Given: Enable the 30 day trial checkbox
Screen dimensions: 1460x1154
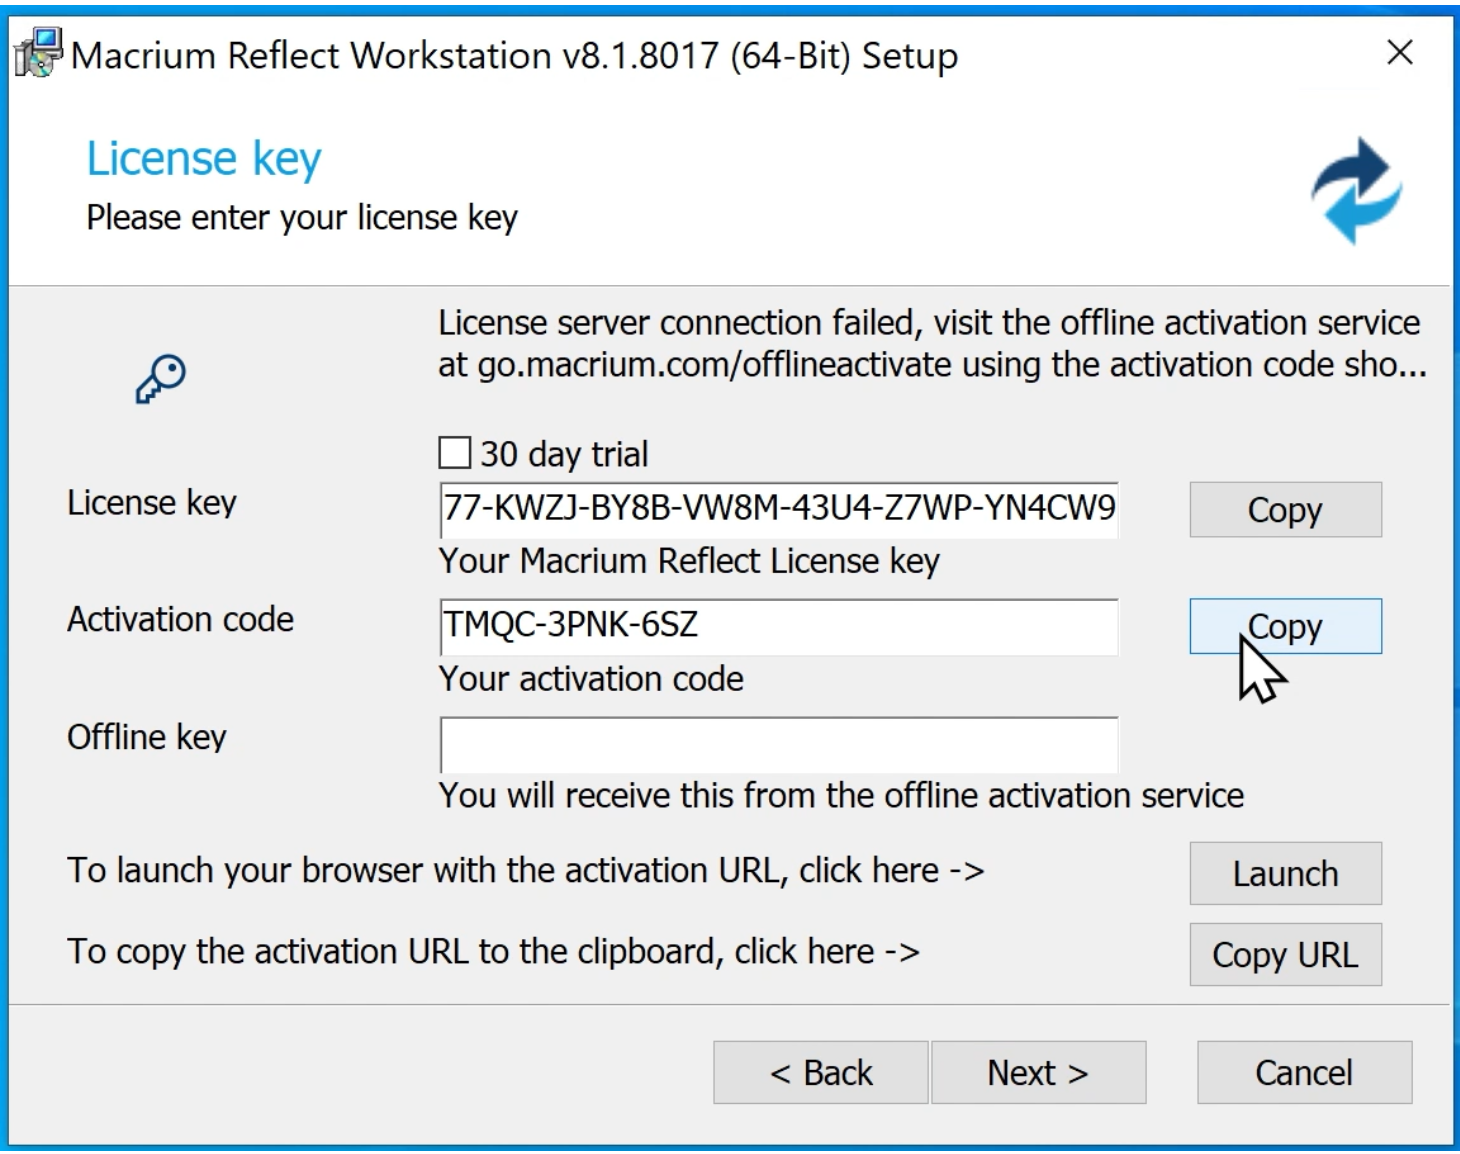Looking at the screenshot, I should pyautogui.click(x=455, y=453).
